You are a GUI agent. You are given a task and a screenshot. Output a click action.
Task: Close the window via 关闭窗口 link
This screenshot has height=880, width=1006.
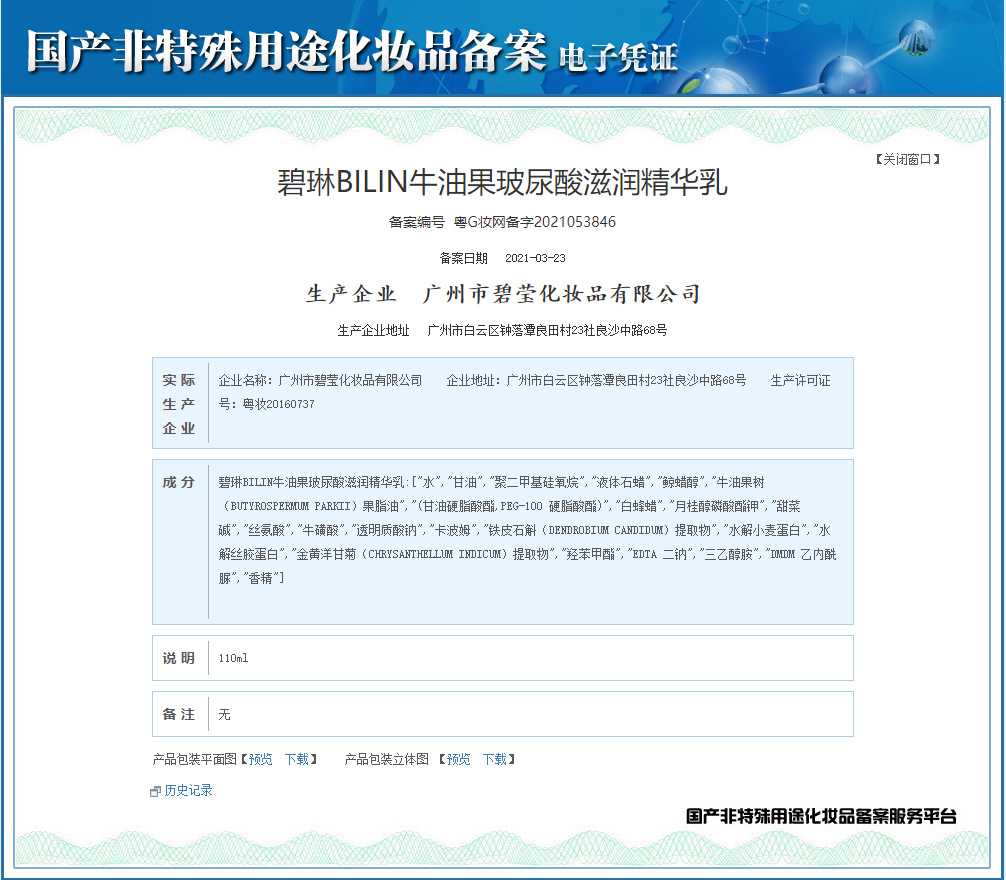point(907,159)
